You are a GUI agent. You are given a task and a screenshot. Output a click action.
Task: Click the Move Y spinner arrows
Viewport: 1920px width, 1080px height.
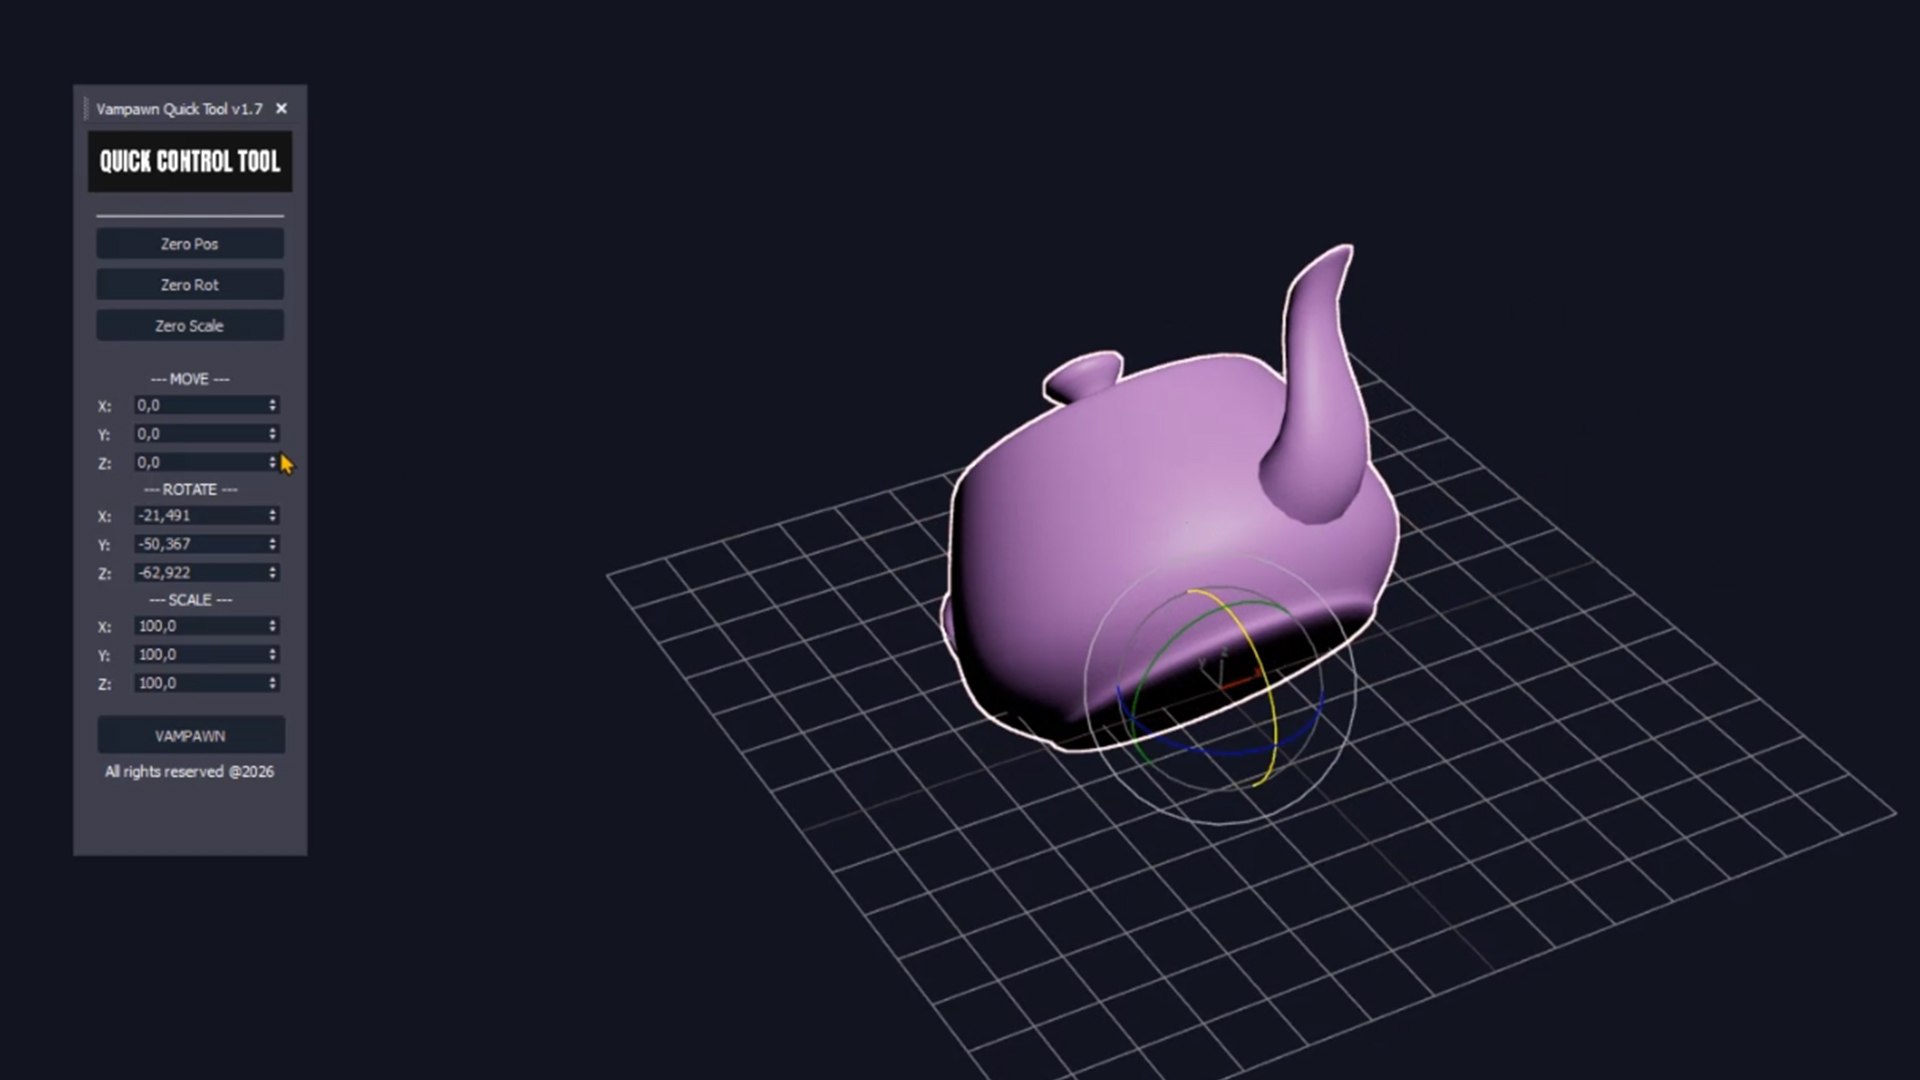tap(272, 434)
